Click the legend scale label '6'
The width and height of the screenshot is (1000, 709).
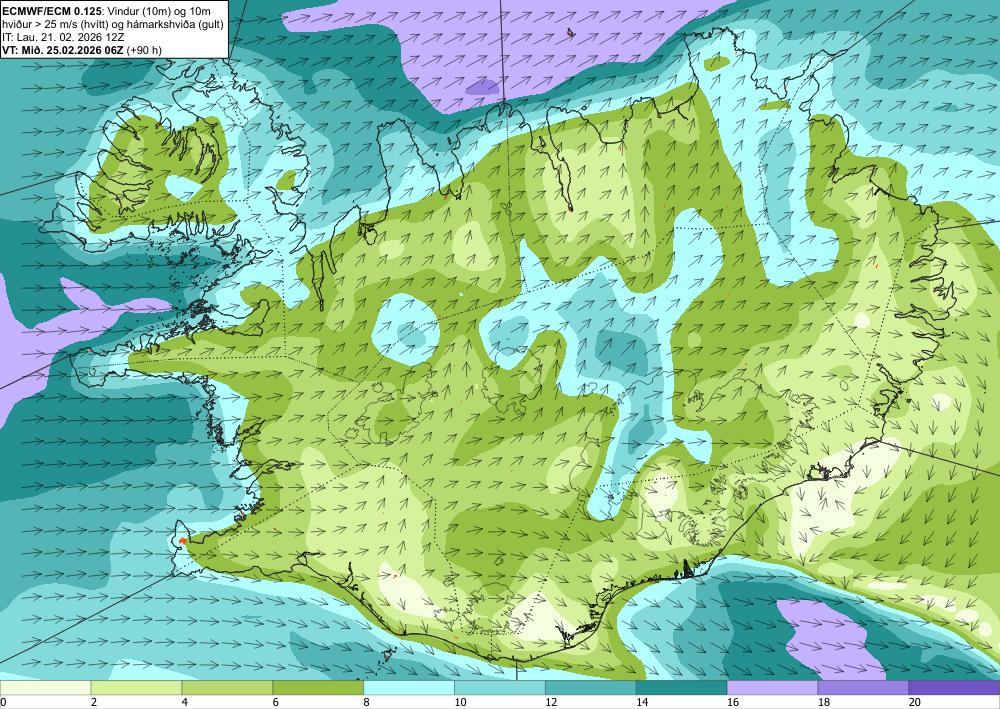click(x=275, y=703)
